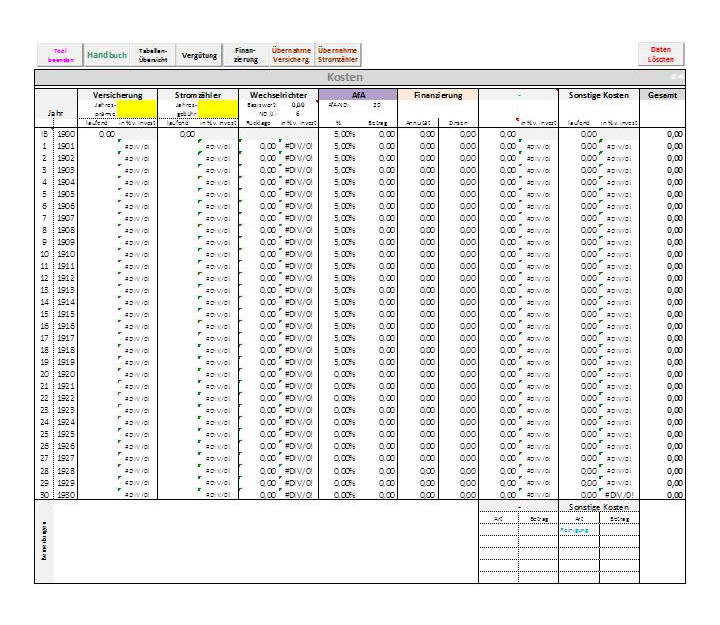Select the Finanzierung column header
The width and height of the screenshot is (720, 625).
click(x=438, y=95)
